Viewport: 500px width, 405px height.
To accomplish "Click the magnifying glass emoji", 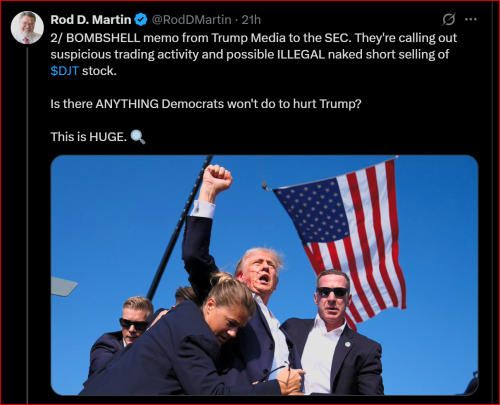I will [138, 137].
